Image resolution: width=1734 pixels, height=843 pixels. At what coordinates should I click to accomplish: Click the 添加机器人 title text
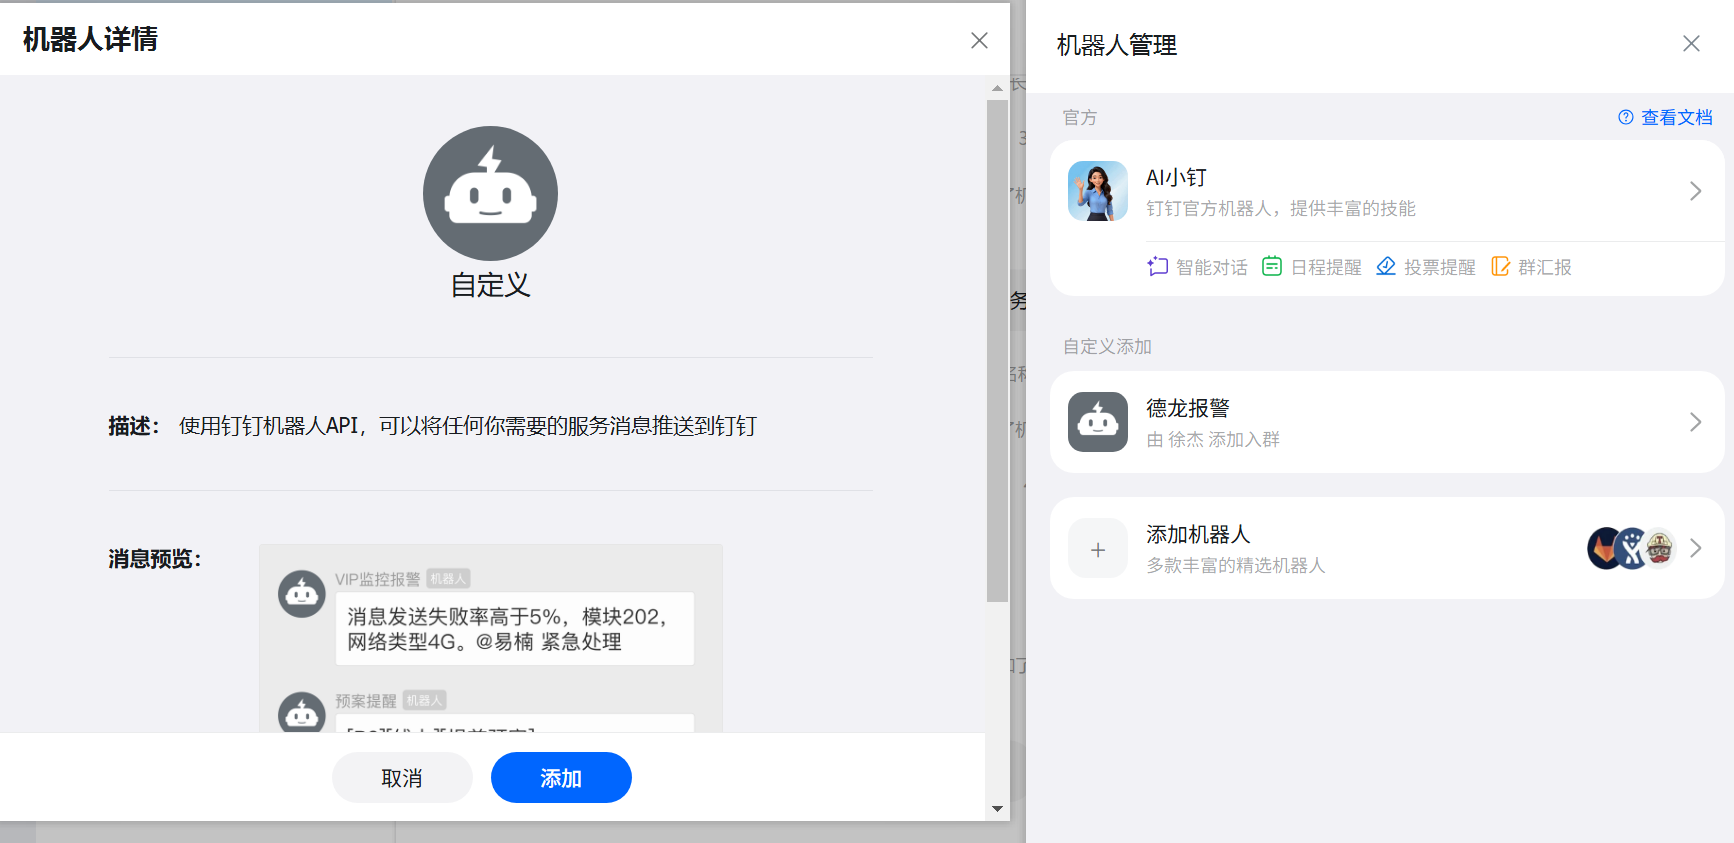click(x=1198, y=534)
